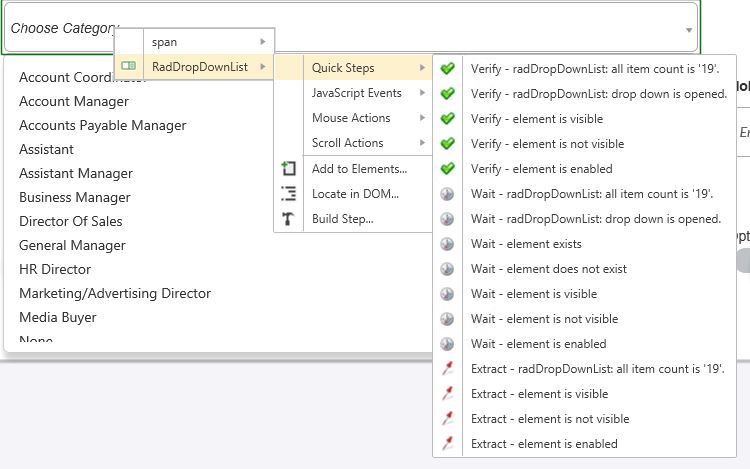Choose Accounts Payable Manager in list

(x=103, y=125)
